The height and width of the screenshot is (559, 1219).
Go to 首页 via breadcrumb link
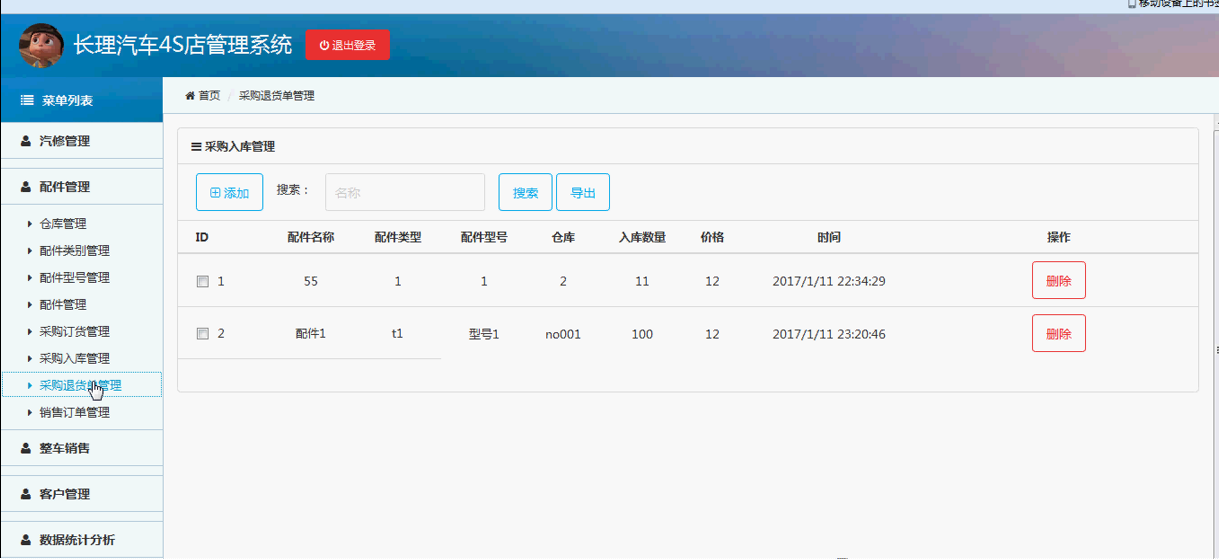(209, 96)
